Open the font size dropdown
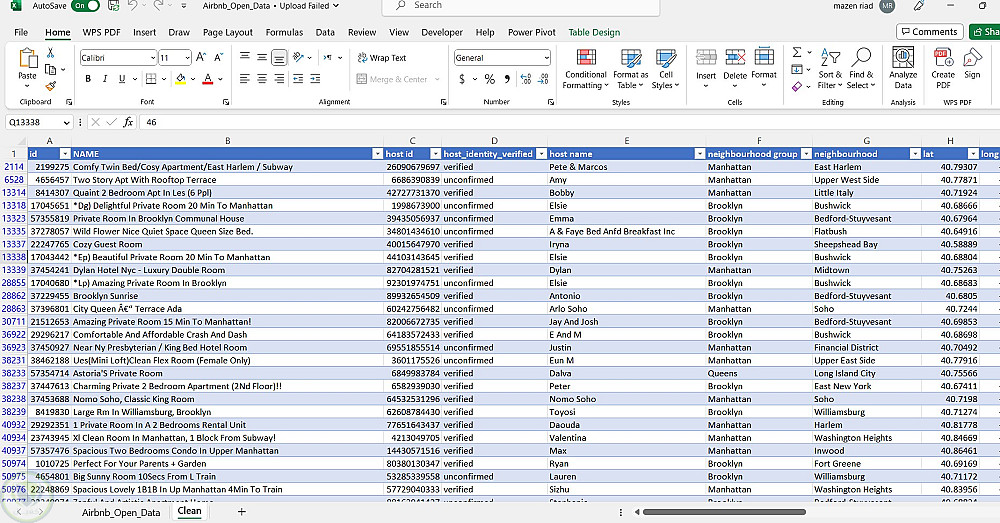Viewport: 1000px width, 523px height. coord(188,58)
